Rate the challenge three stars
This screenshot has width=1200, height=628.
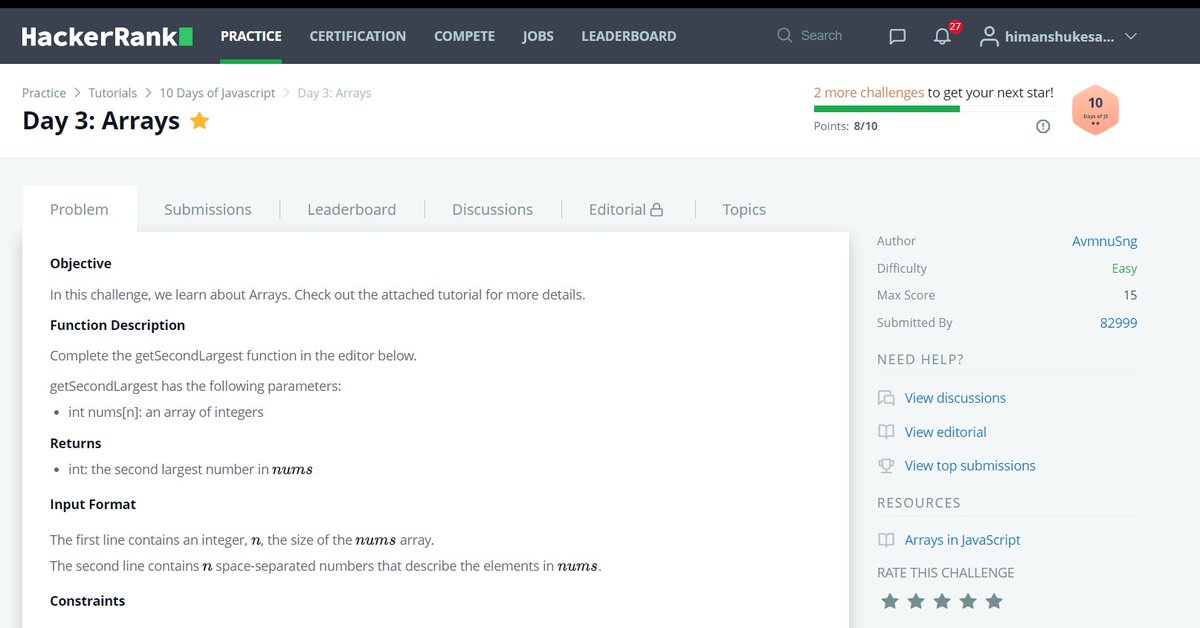coord(942,601)
